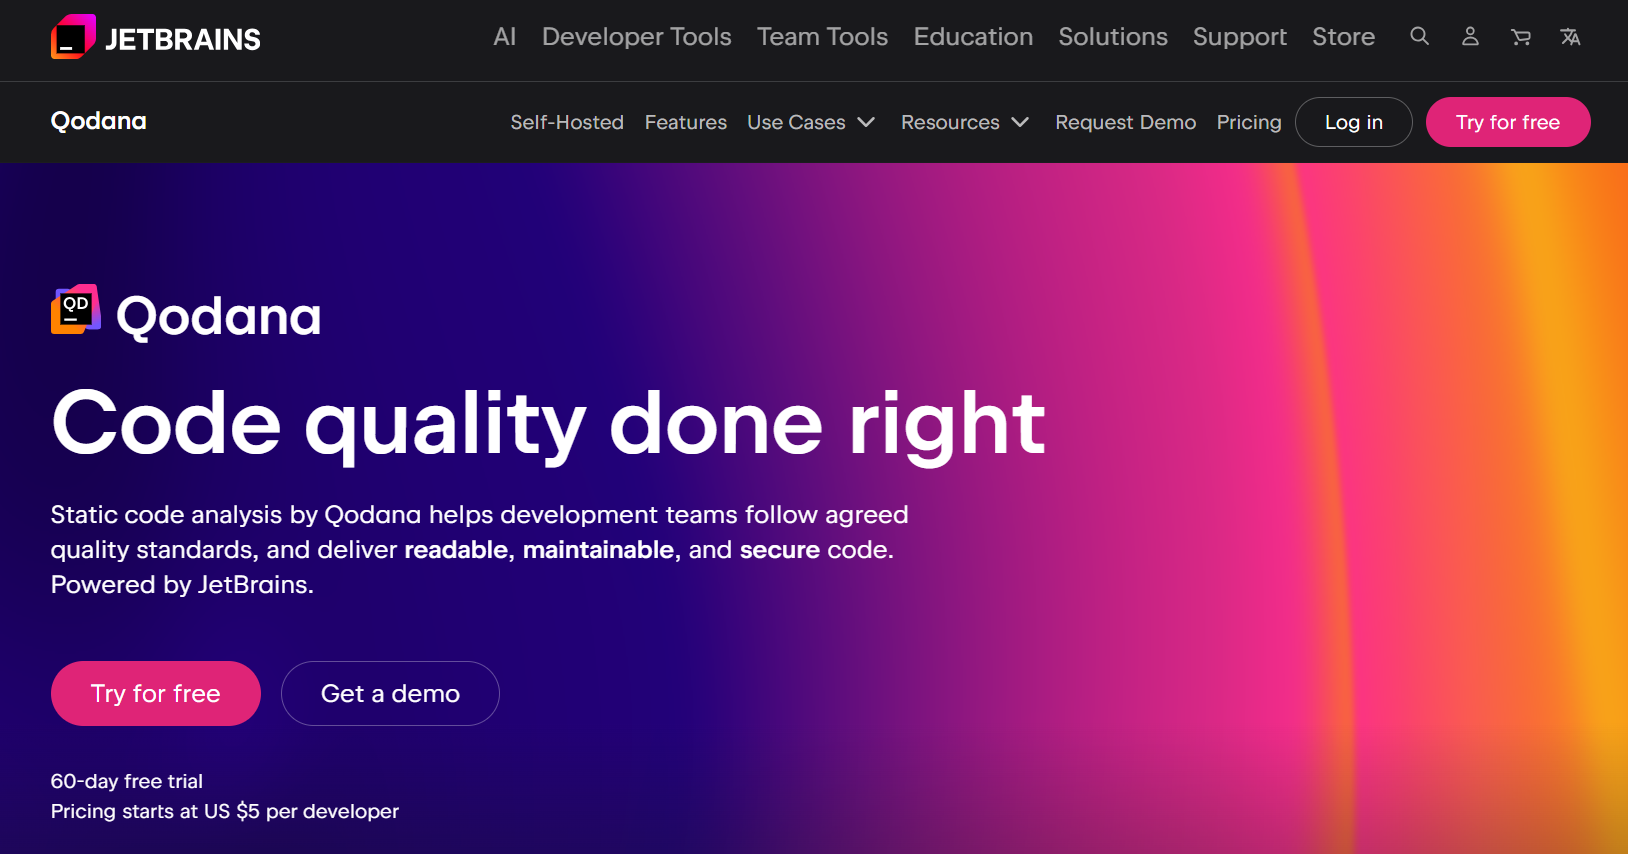Image resolution: width=1628 pixels, height=854 pixels.
Task: Open the Team Tools menu
Action: [x=822, y=37]
